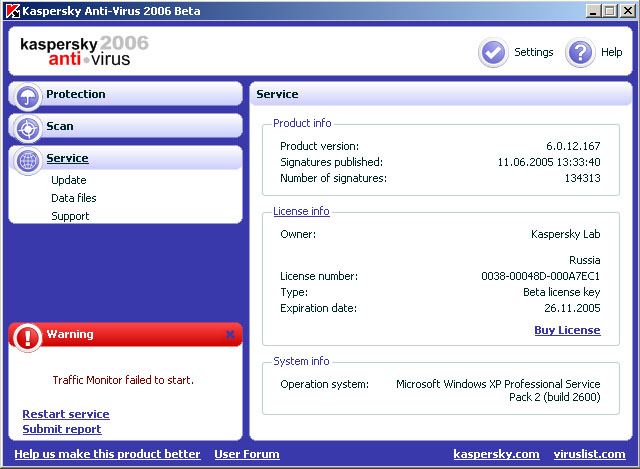The width and height of the screenshot is (640, 469).
Task: Click the Service globe icon
Action: coord(28,160)
